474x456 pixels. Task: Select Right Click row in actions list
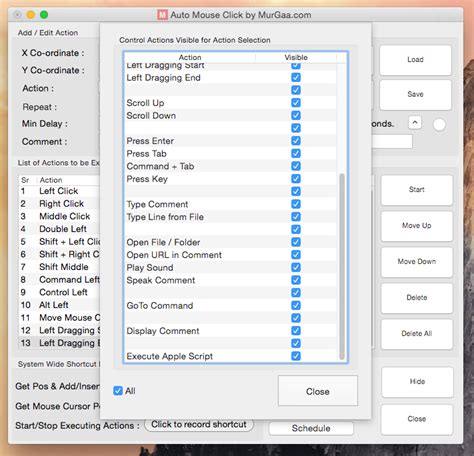pyautogui.click(x=59, y=204)
